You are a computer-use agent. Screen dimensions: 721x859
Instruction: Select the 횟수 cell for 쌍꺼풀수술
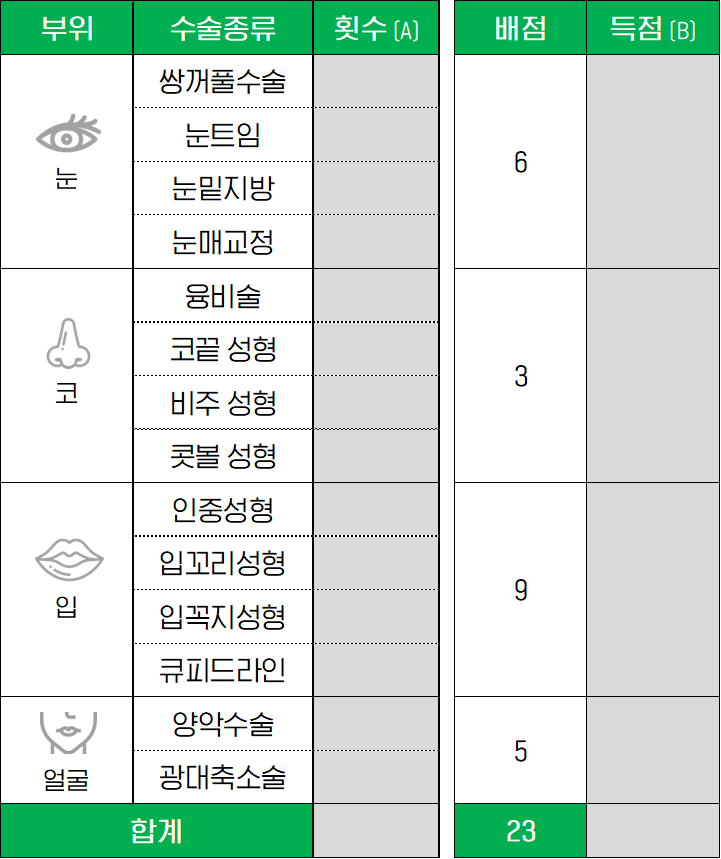point(376,81)
